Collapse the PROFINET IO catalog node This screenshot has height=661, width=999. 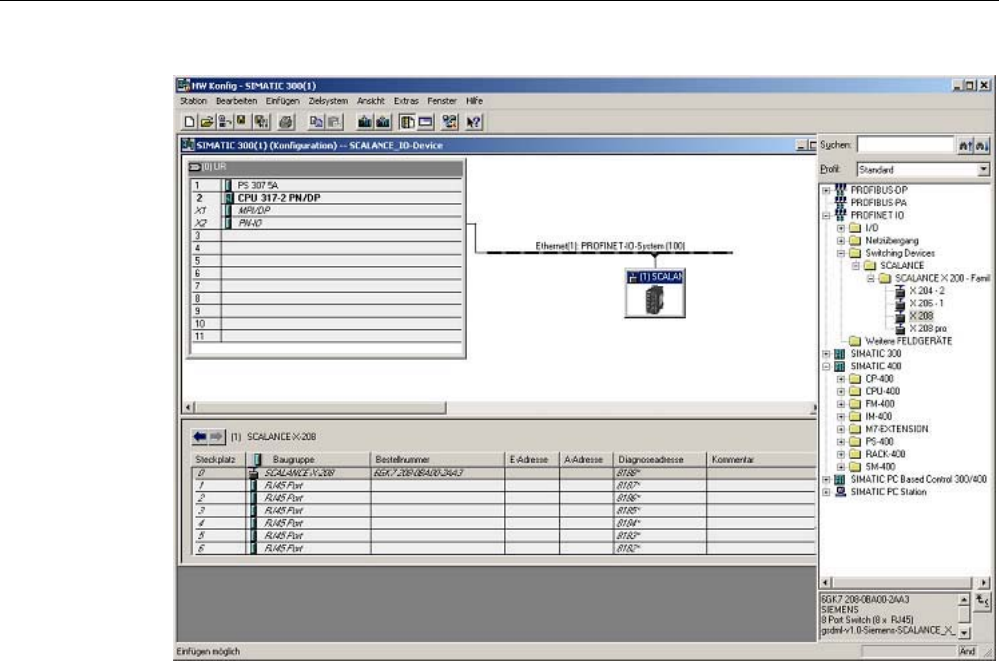[x=826, y=215]
